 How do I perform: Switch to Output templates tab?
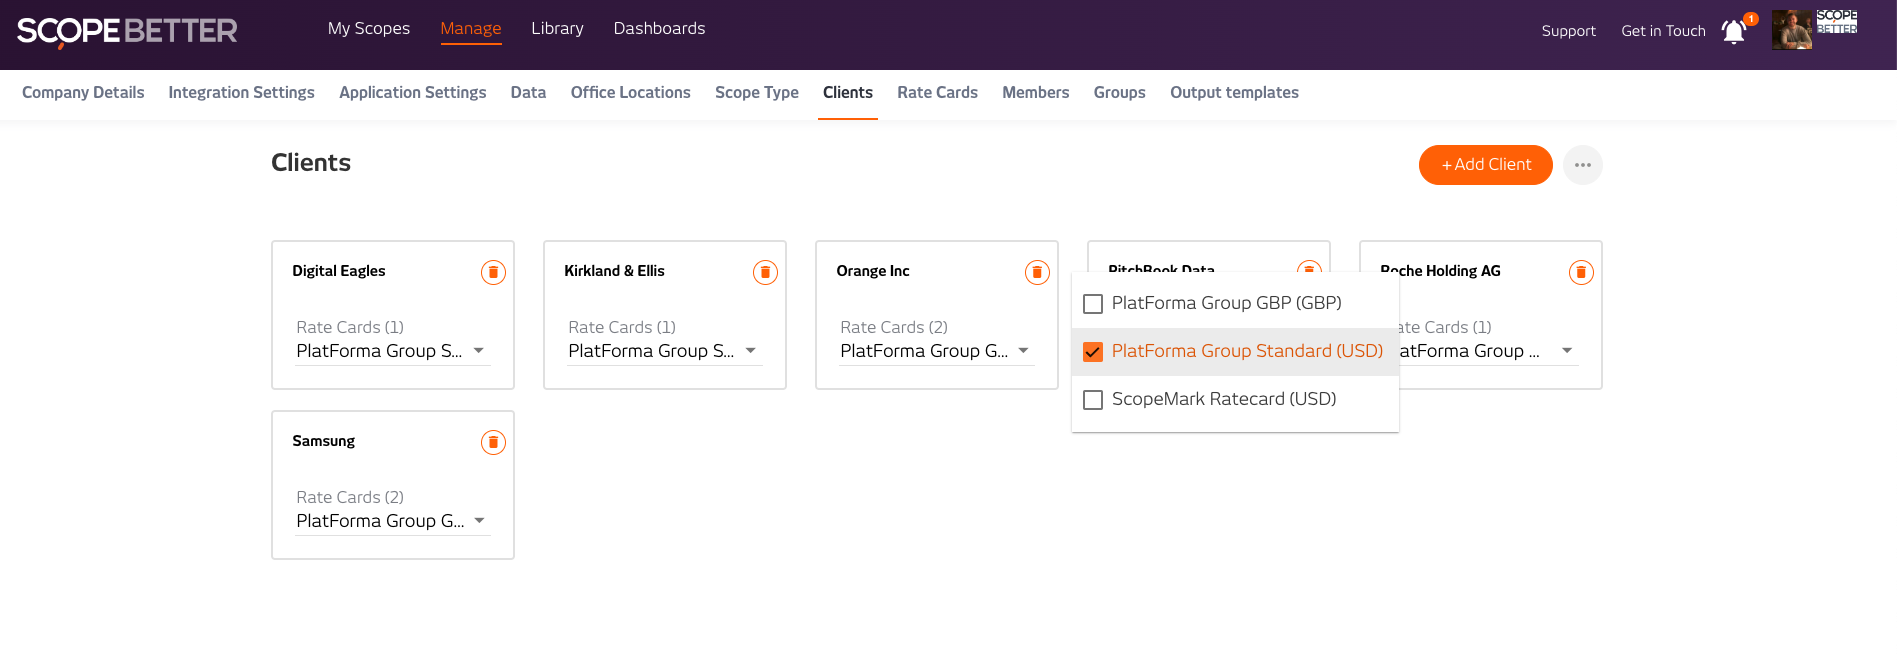coord(1234,93)
